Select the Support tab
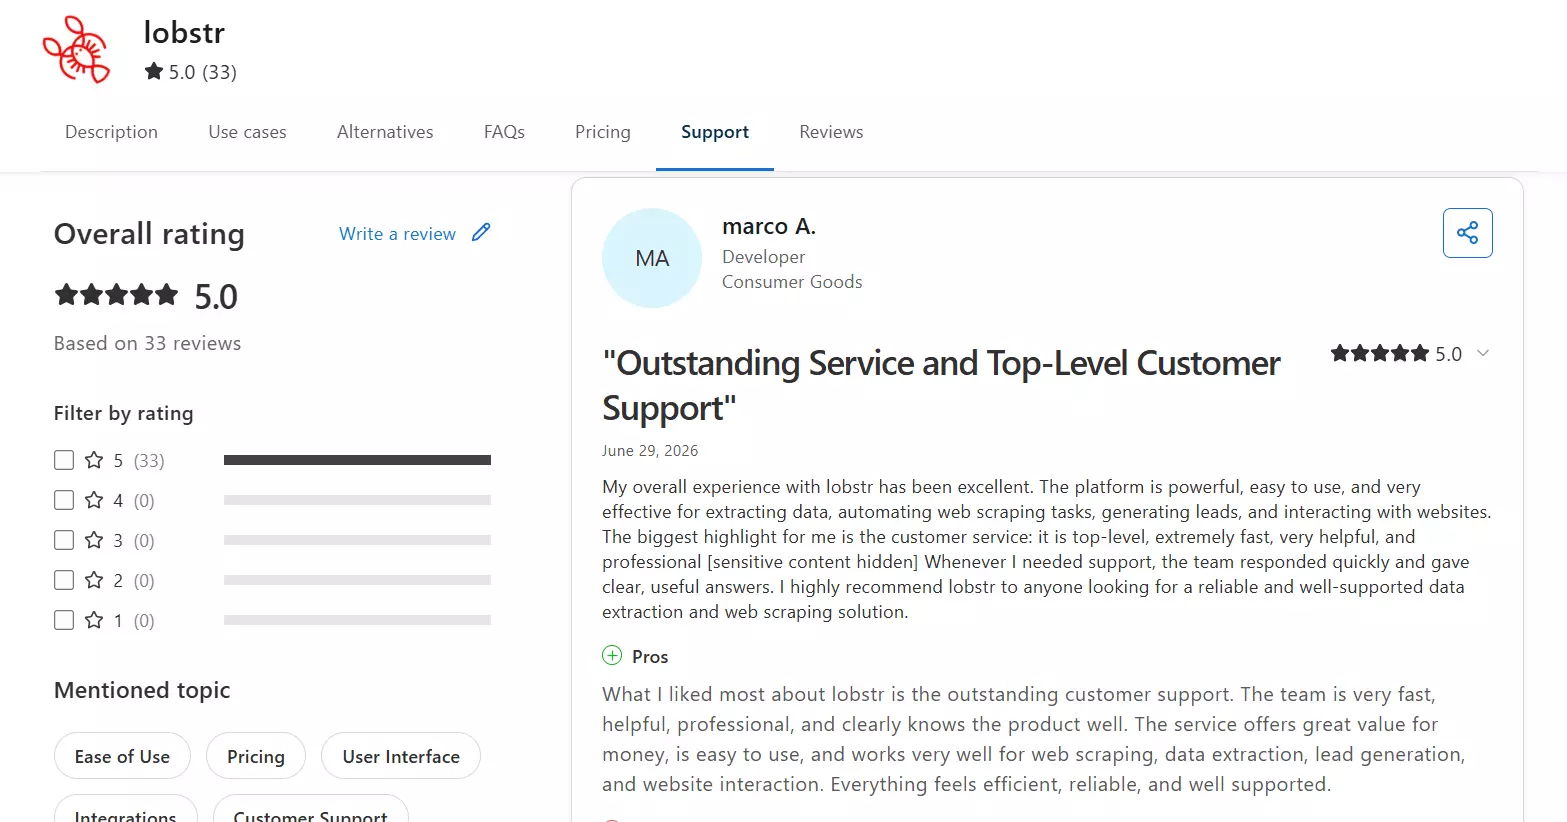Image resolution: width=1567 pixels, height=822 pixels. click(x=715, y=132)
